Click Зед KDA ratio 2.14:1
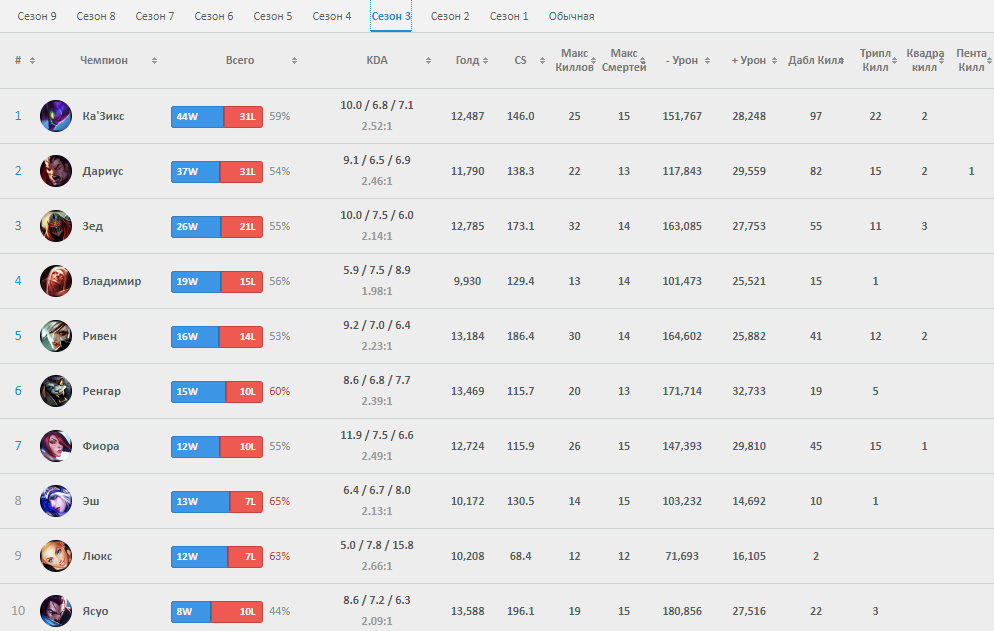Image resolution: width=994 pixels, height=631 pixels. coord(377,236)
